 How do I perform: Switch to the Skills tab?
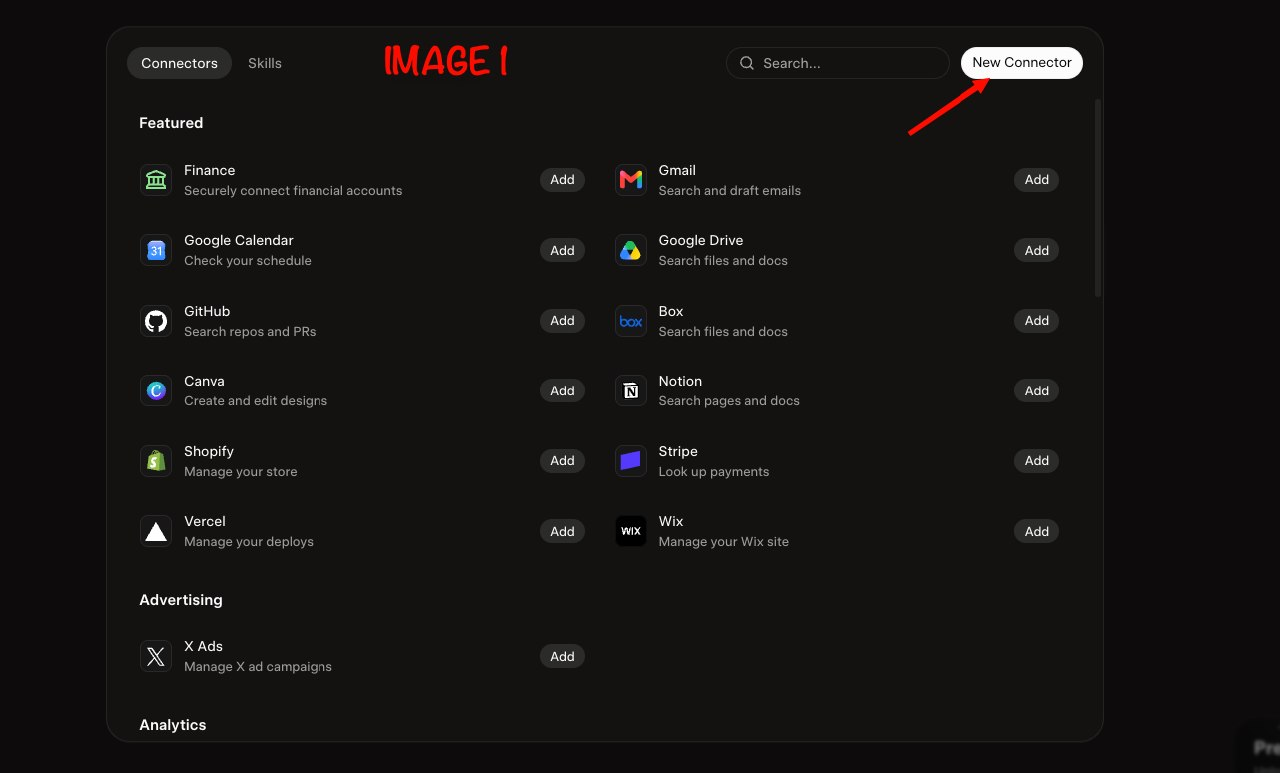[265, 63]
